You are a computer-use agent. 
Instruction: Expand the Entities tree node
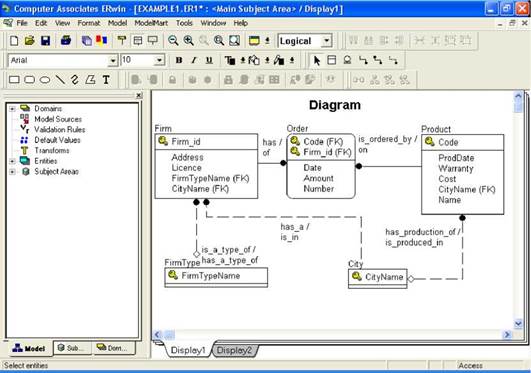(13, 161)
